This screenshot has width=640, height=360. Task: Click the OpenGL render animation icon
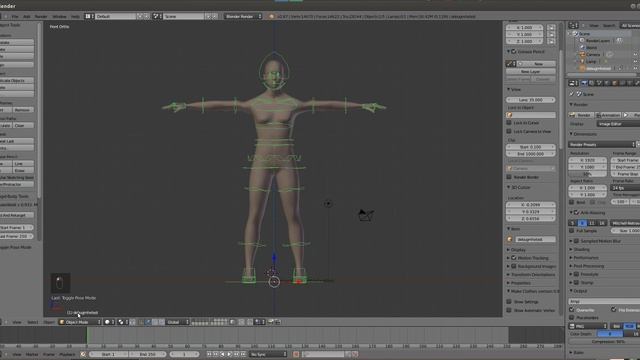[x=278, y=322]
